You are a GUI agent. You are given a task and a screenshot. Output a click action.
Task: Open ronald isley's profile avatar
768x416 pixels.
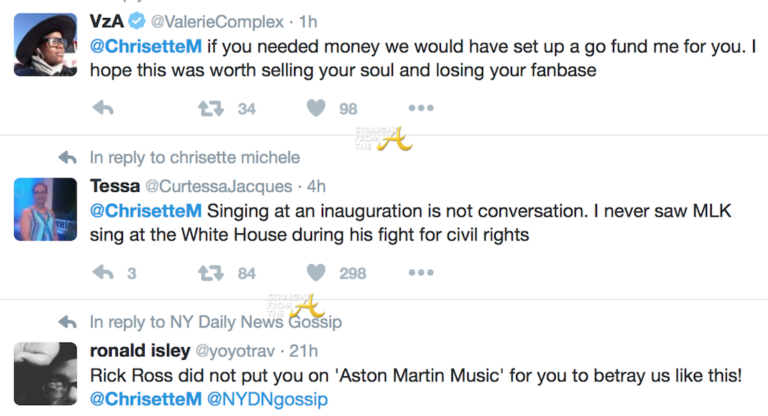coord(46,372)
